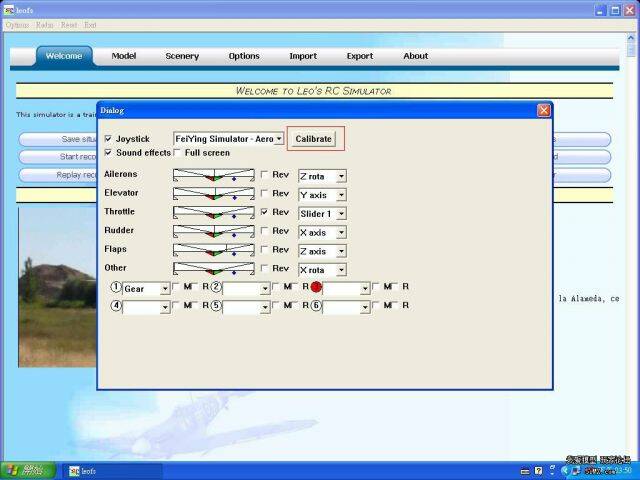This screenshot has height=480, width=640.
Task: Switch to the About tab
Action: (416, 56)
